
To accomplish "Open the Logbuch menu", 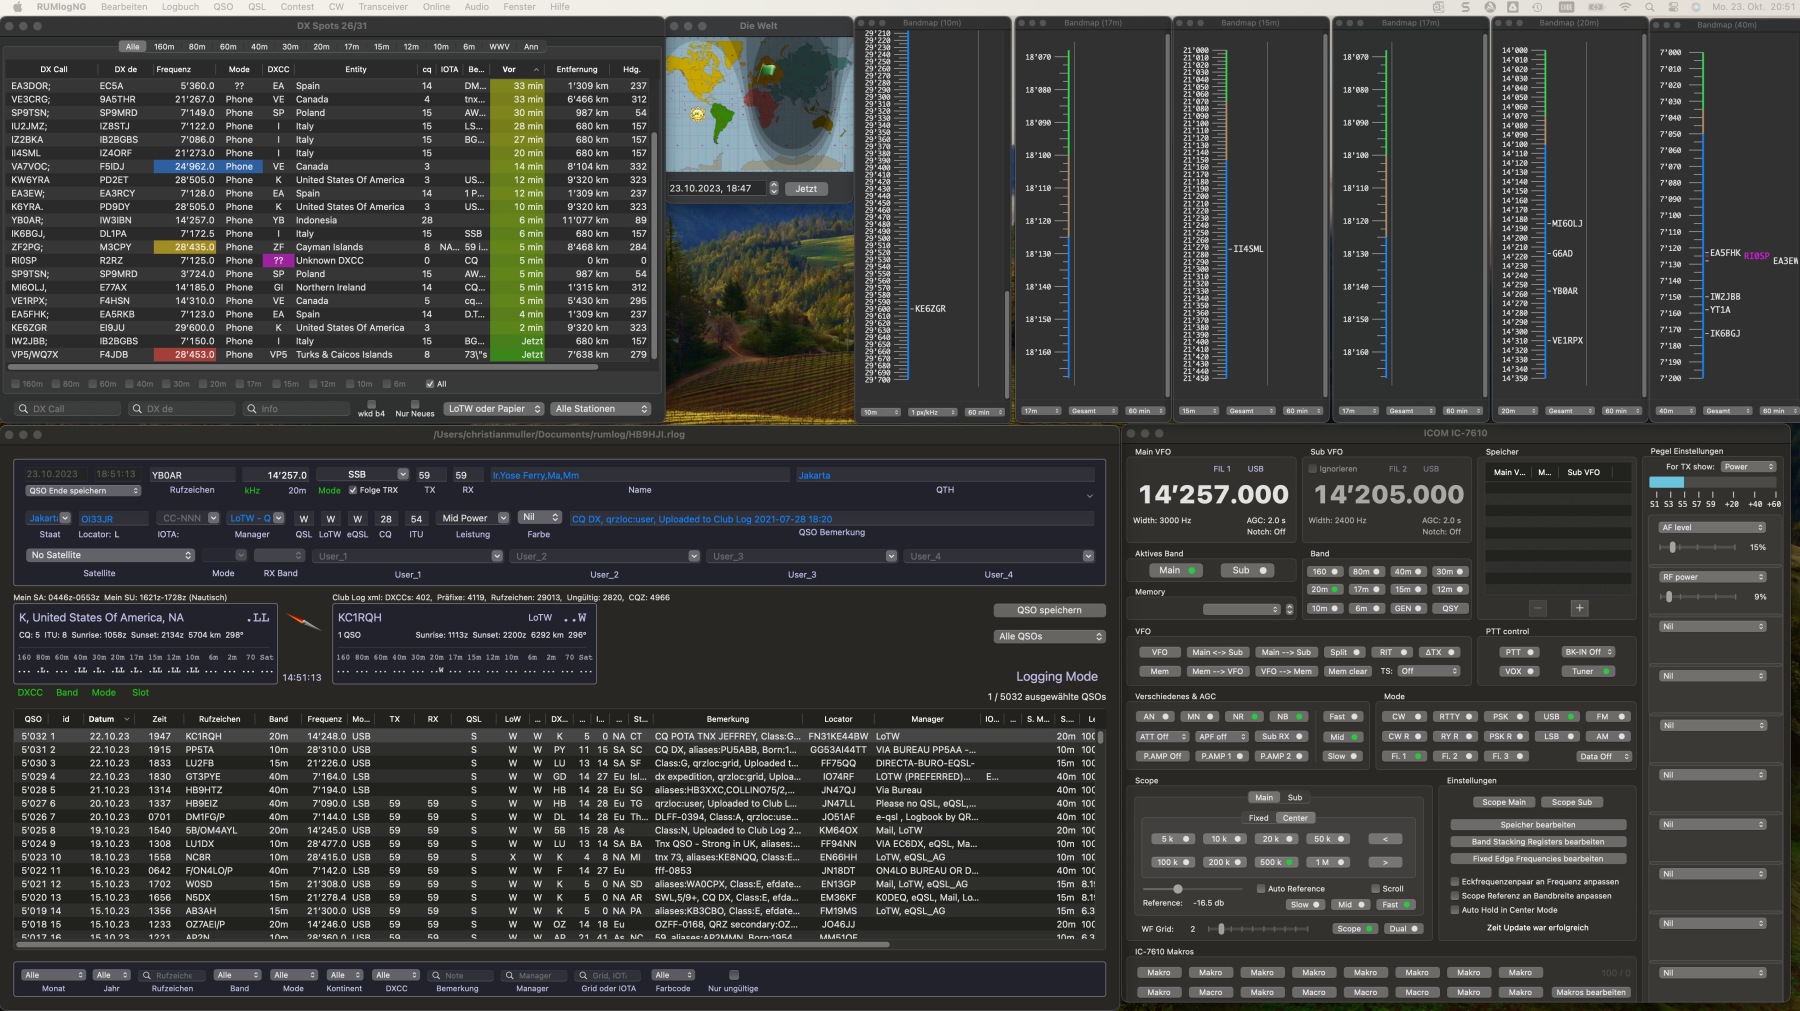I will (180, 7).
